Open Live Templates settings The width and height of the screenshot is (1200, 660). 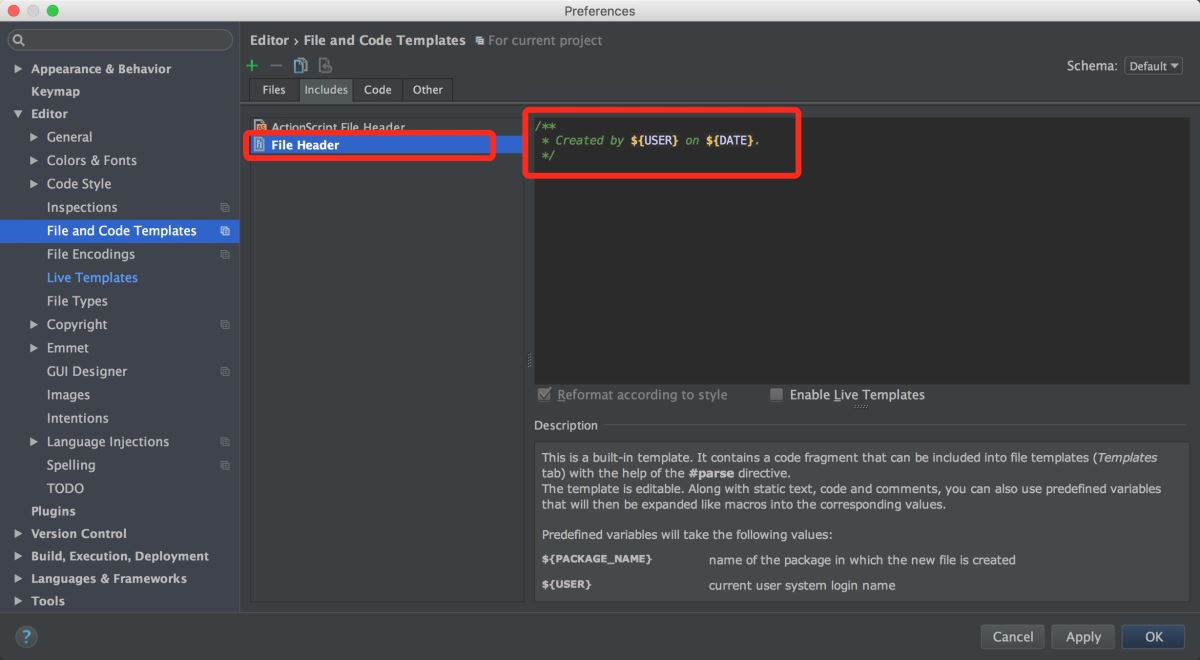pos(92,278)
